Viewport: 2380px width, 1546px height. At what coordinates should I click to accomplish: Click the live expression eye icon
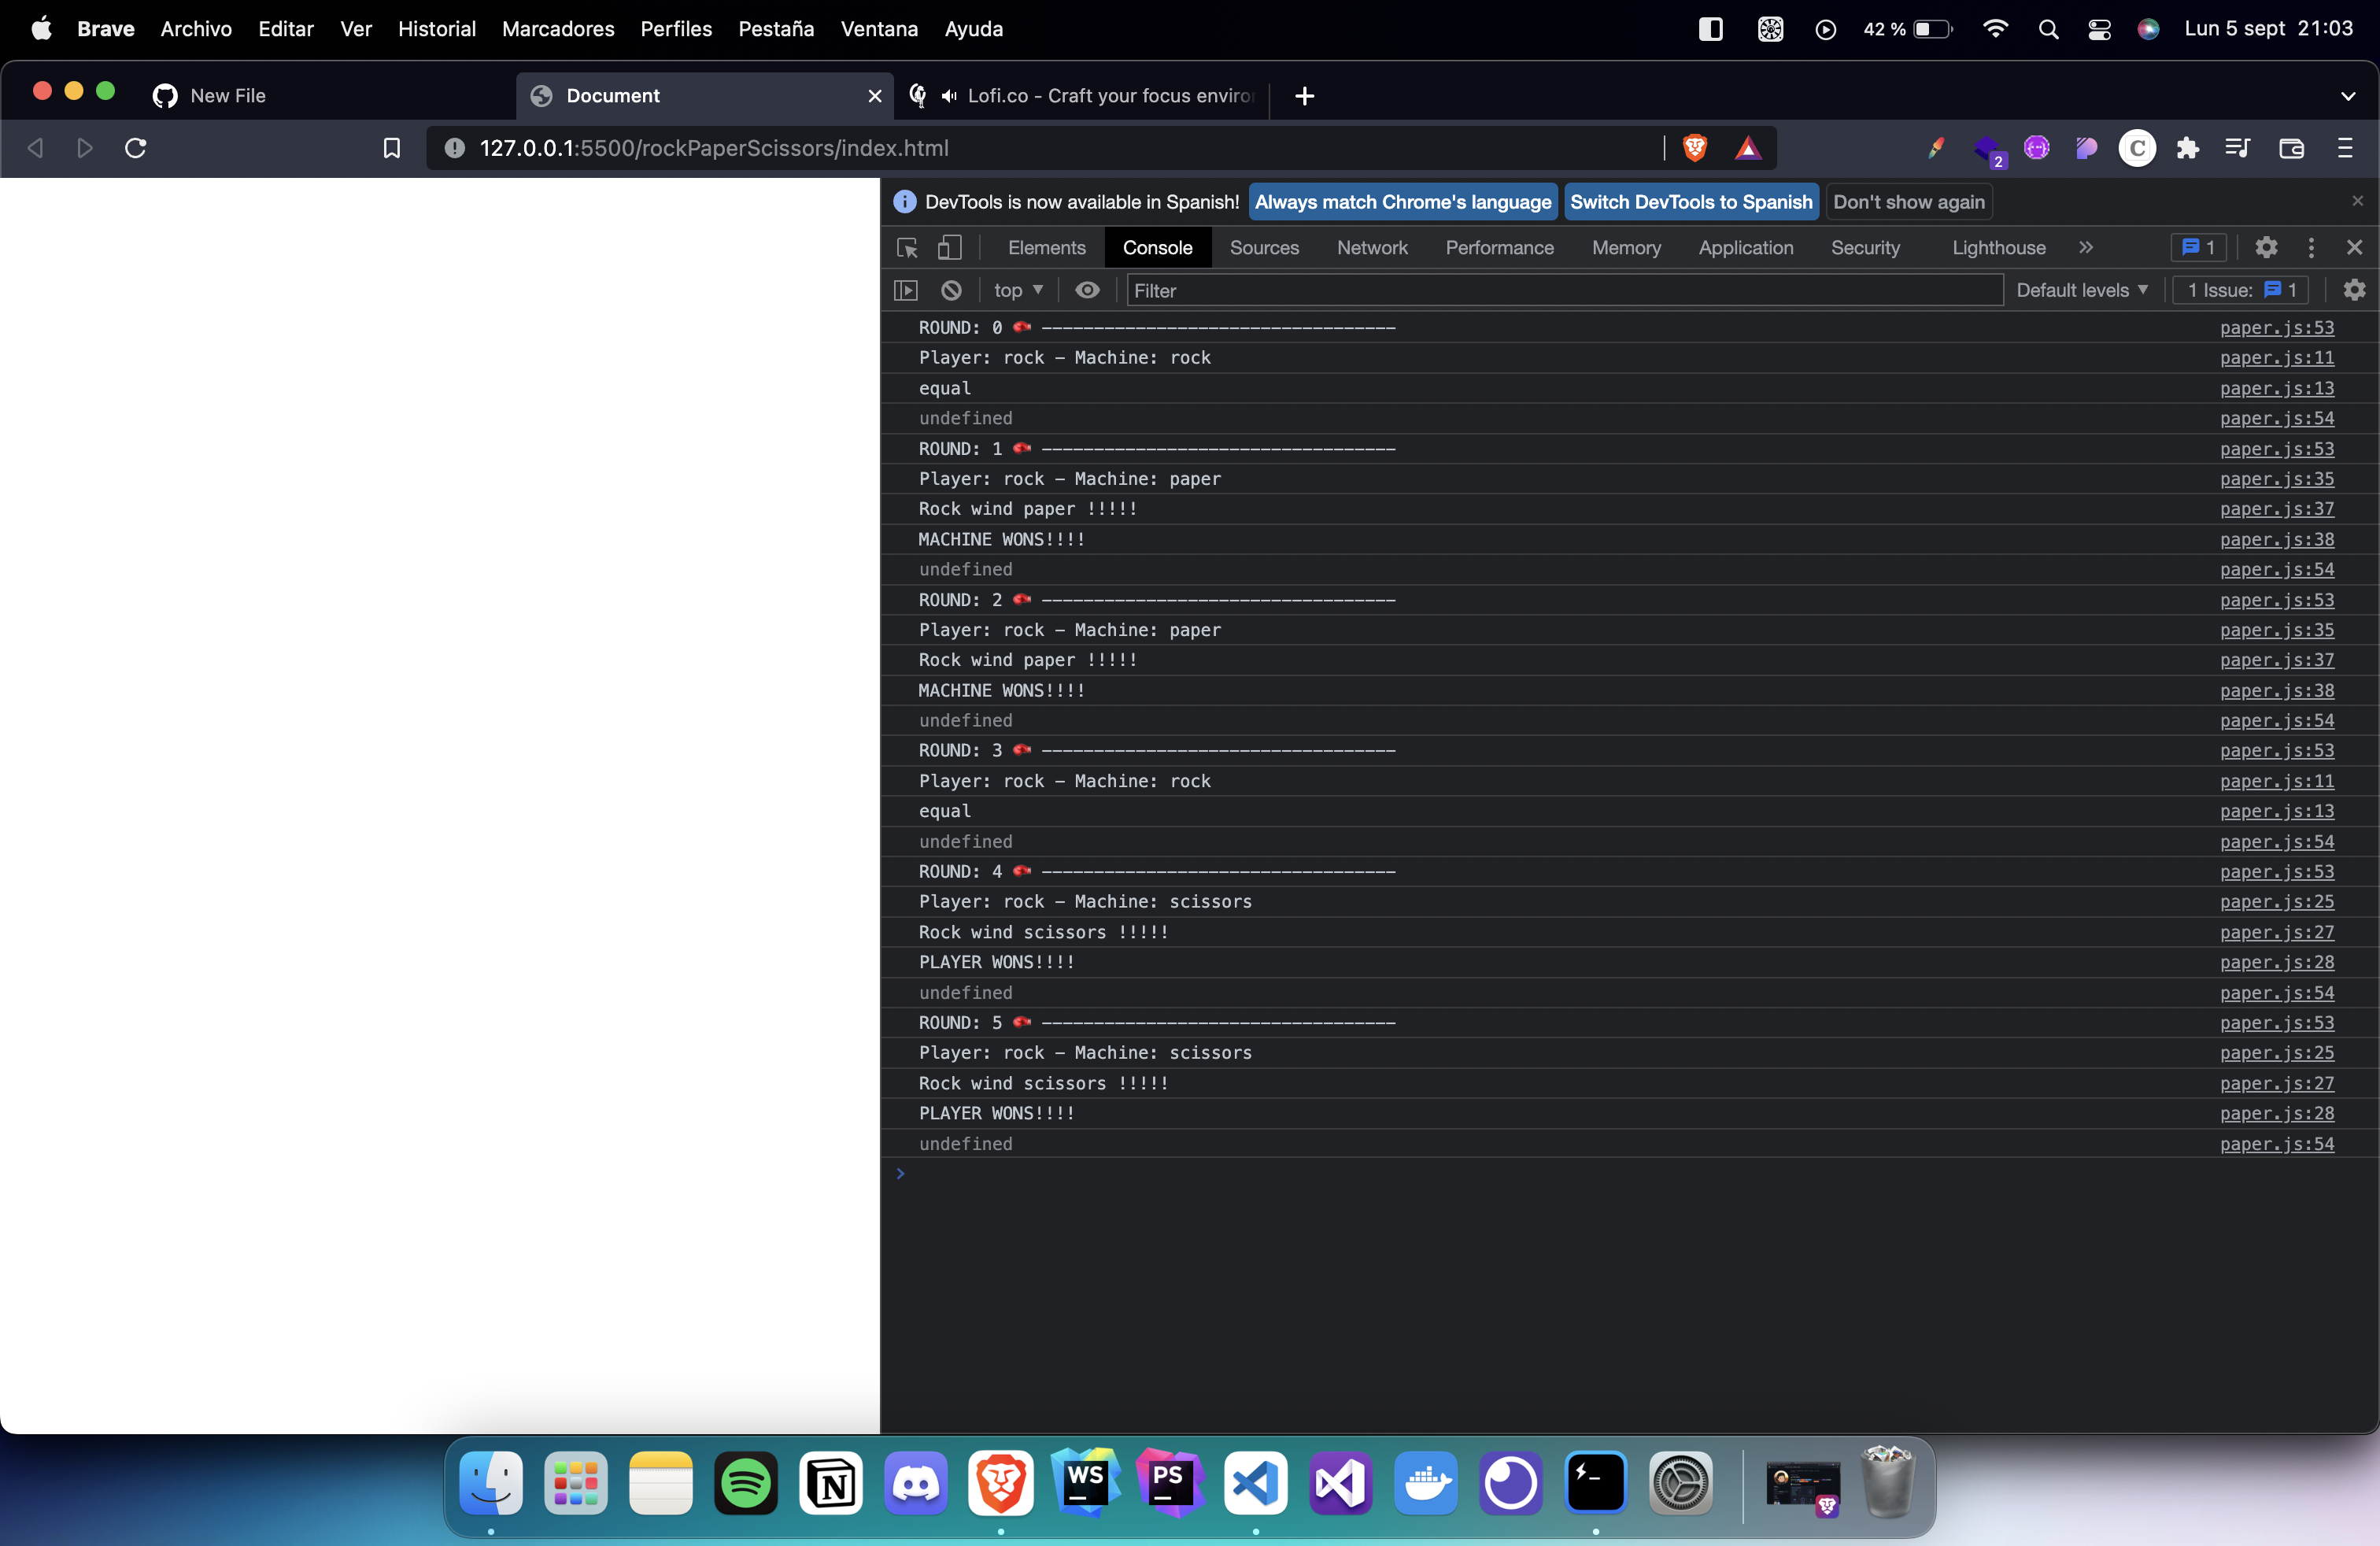click(1087, 290)
